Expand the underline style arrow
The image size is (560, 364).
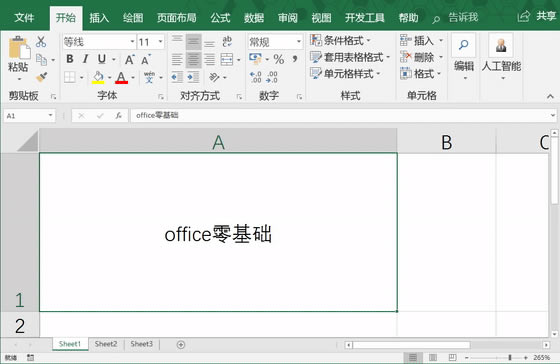coord(114,59)
